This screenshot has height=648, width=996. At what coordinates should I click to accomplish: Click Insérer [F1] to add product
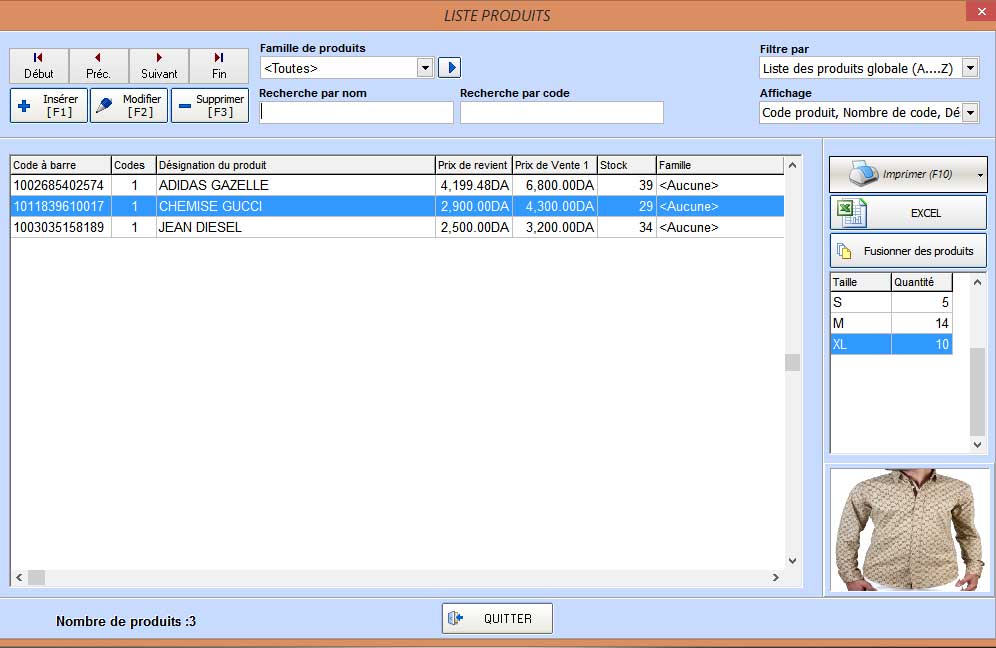click(49, 105)
